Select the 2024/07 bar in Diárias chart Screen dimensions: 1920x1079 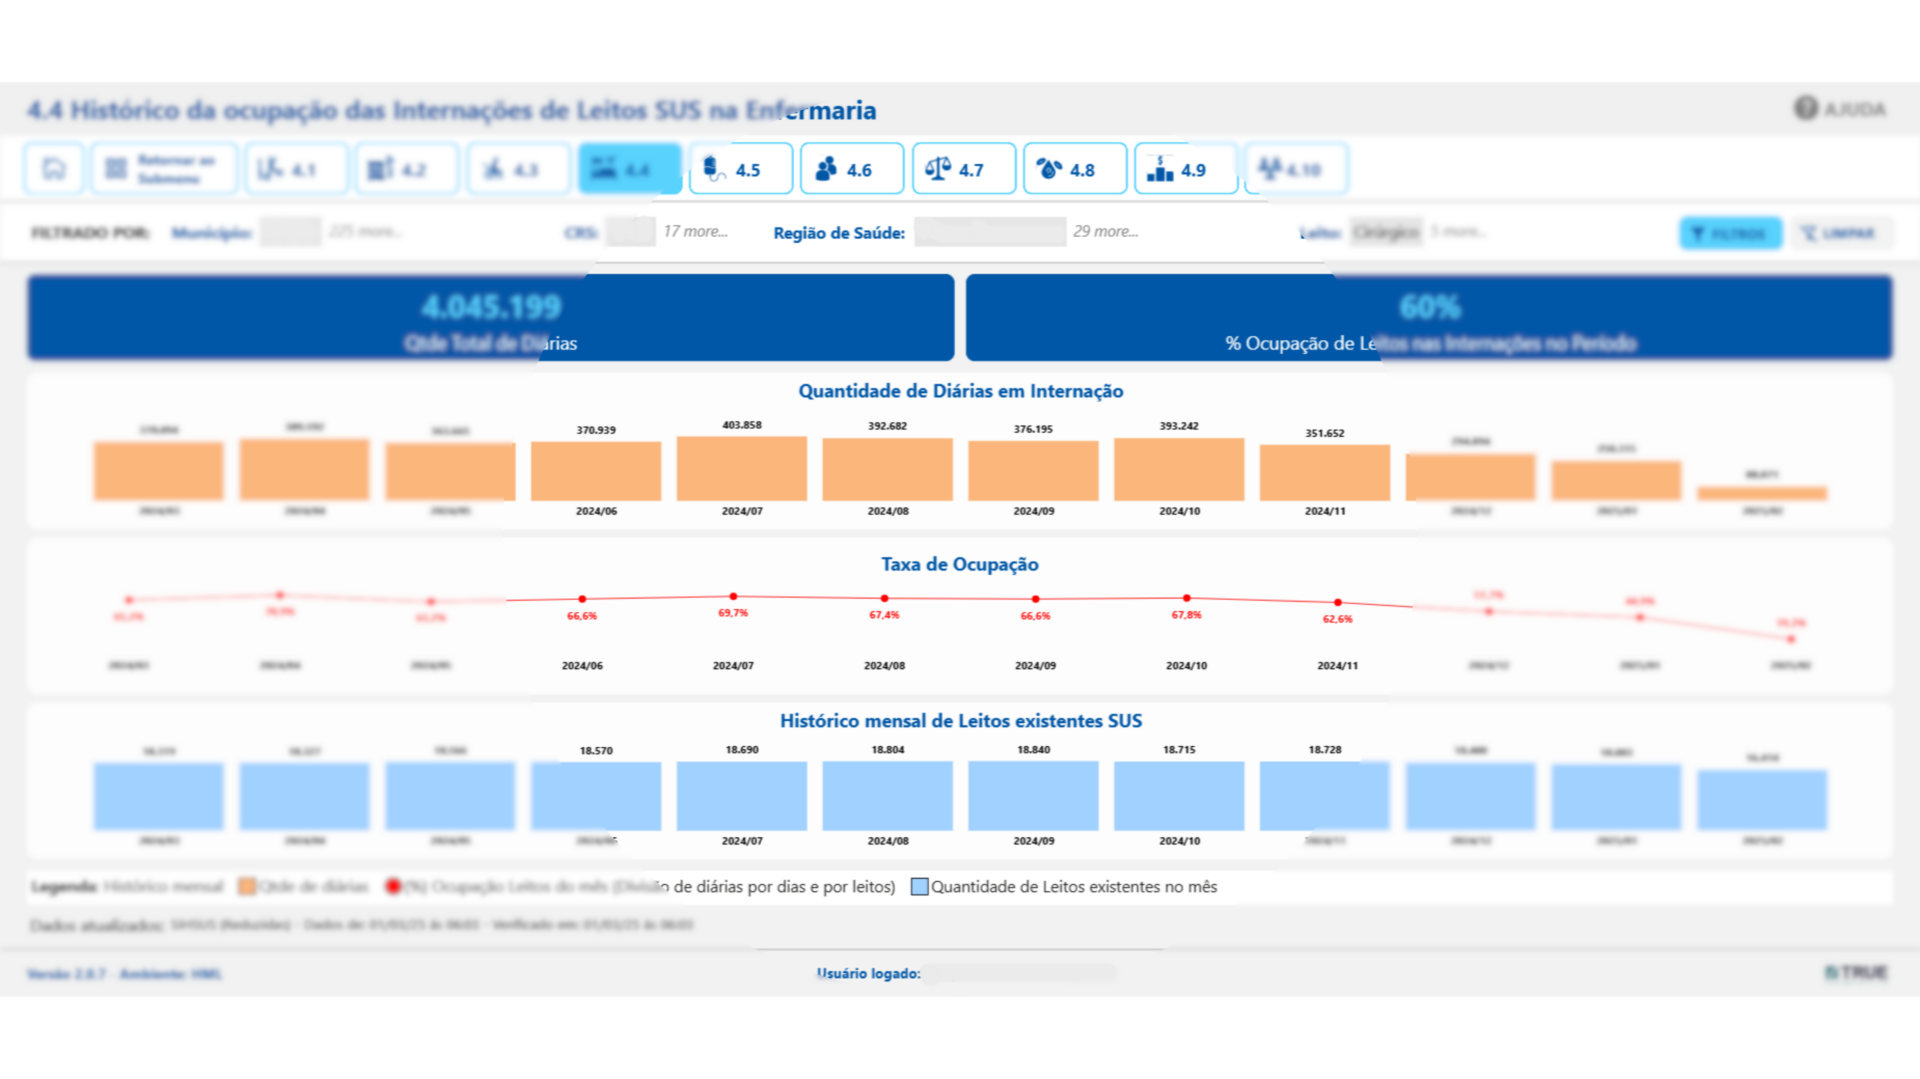click(x=741, y=468)
